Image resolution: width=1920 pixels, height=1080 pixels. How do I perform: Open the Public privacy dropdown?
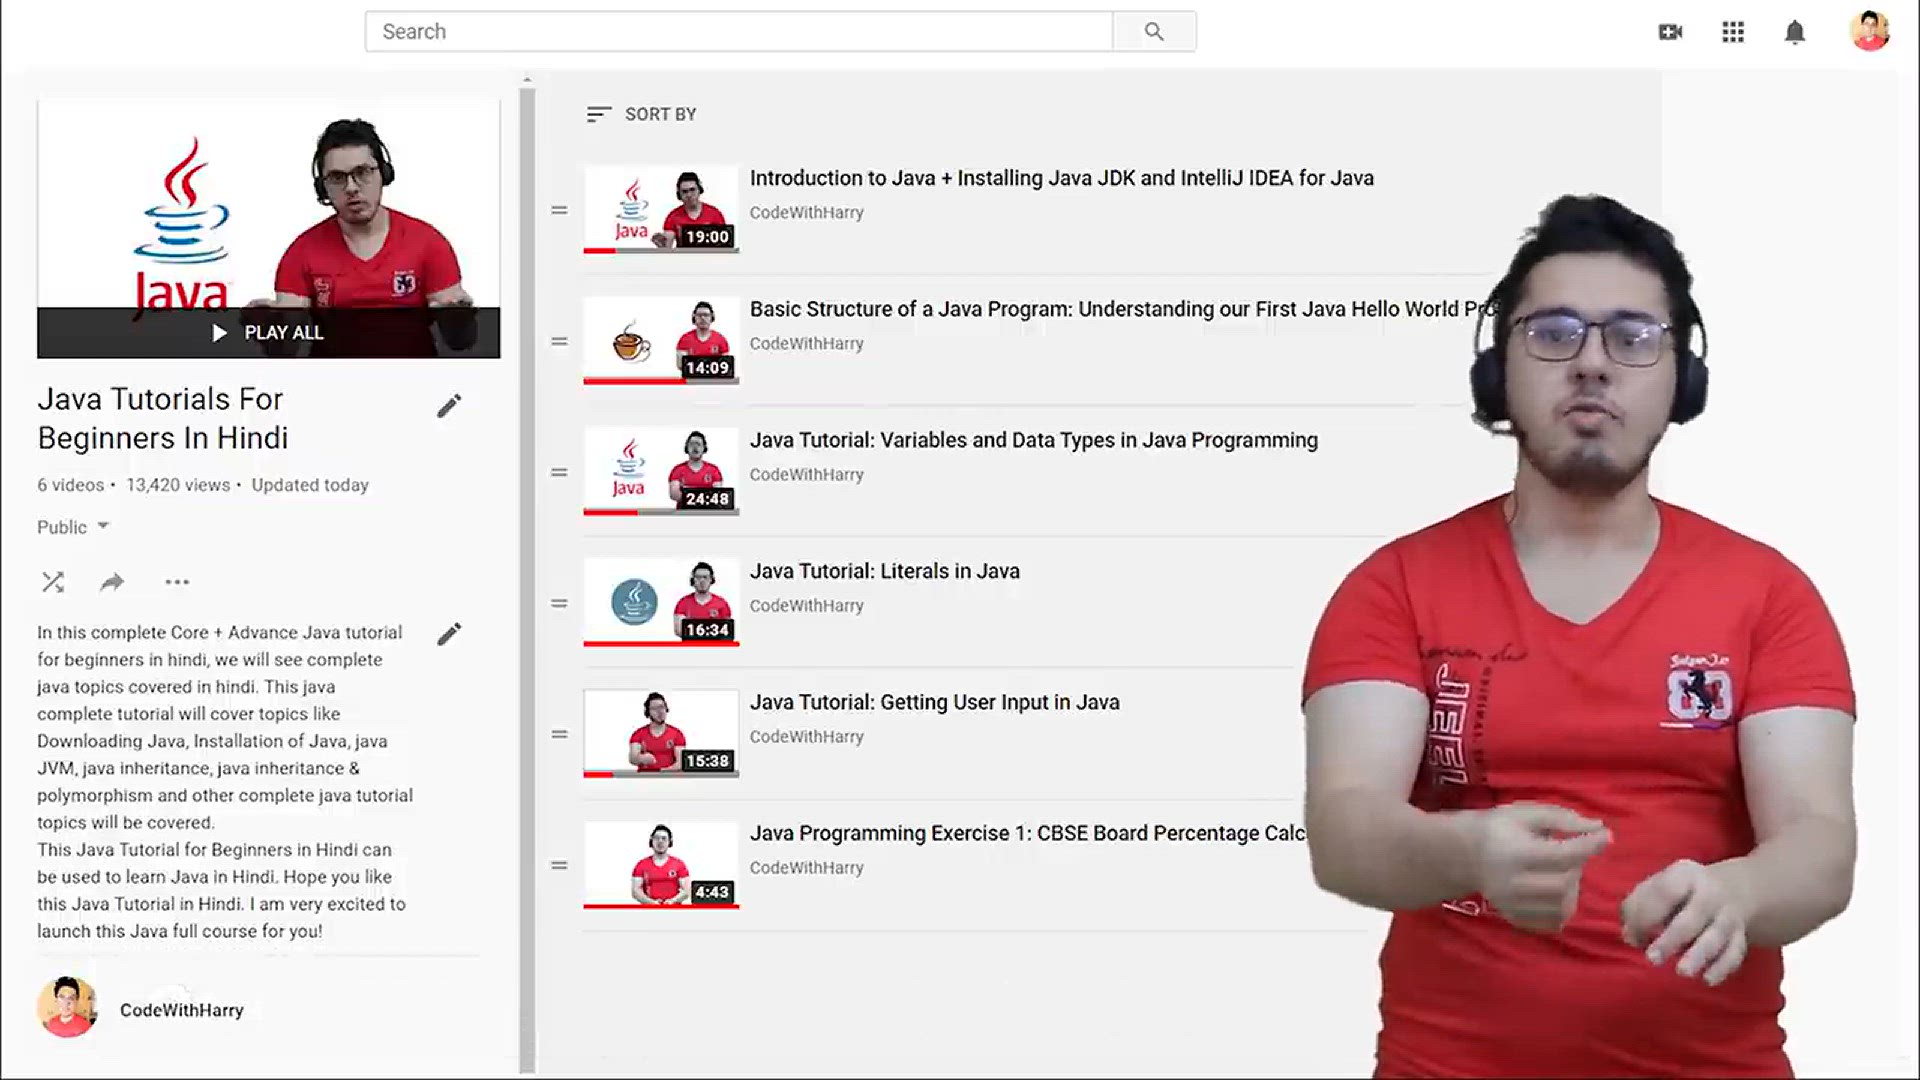[73, 527]
